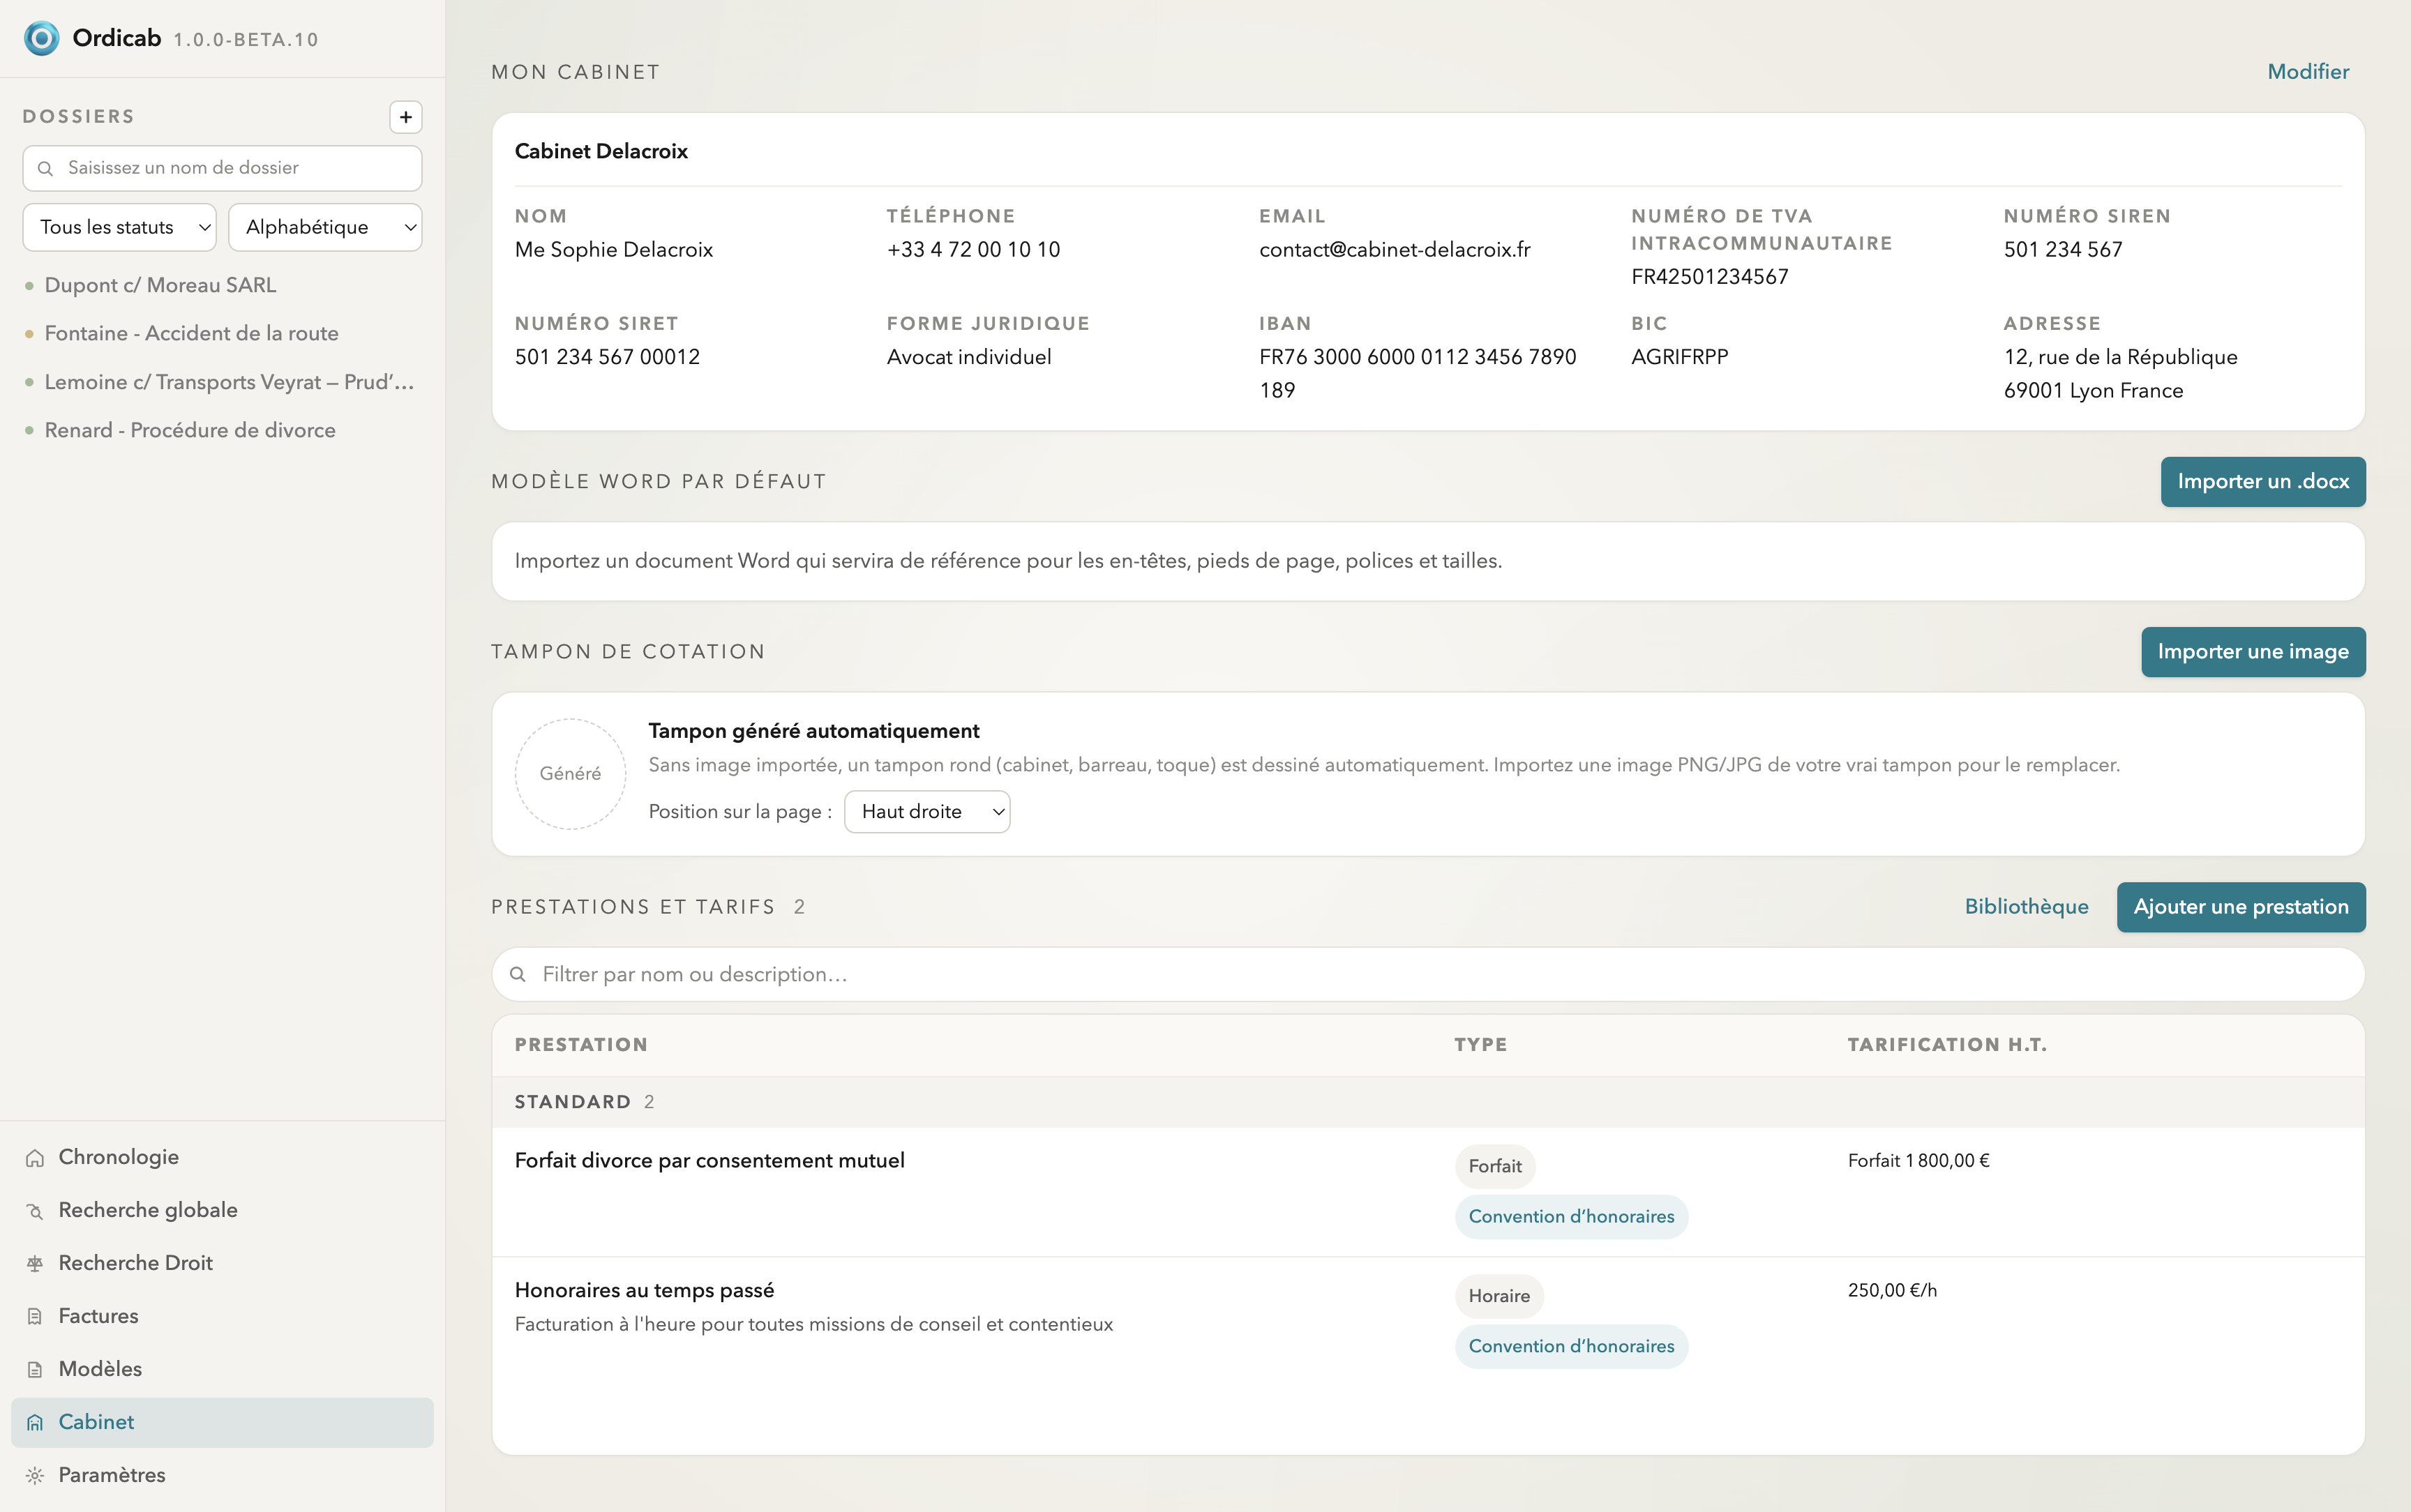Click the TARIFICATION H.T. column header
Screen dimensions: 2411x1512
click(1946, 1045)
